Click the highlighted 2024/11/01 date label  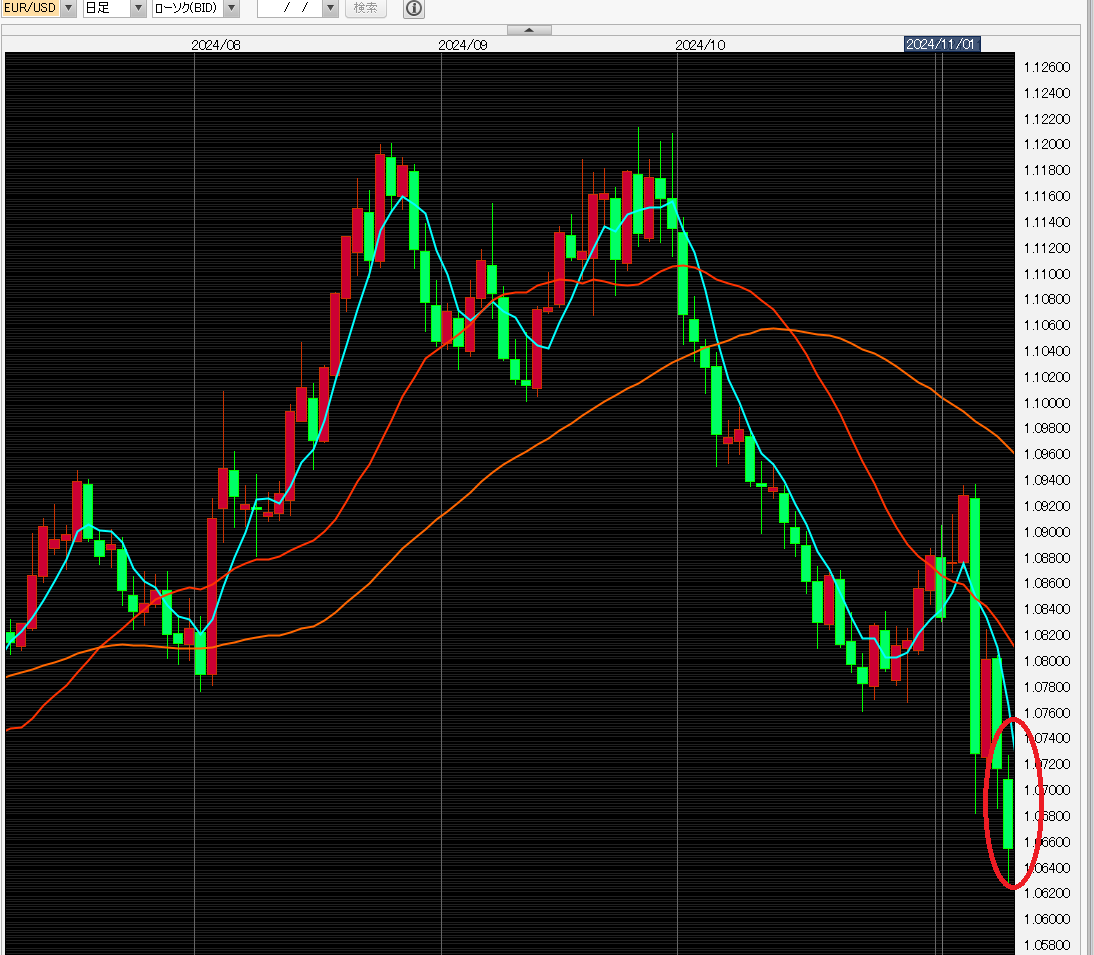[x=941, y=45]
